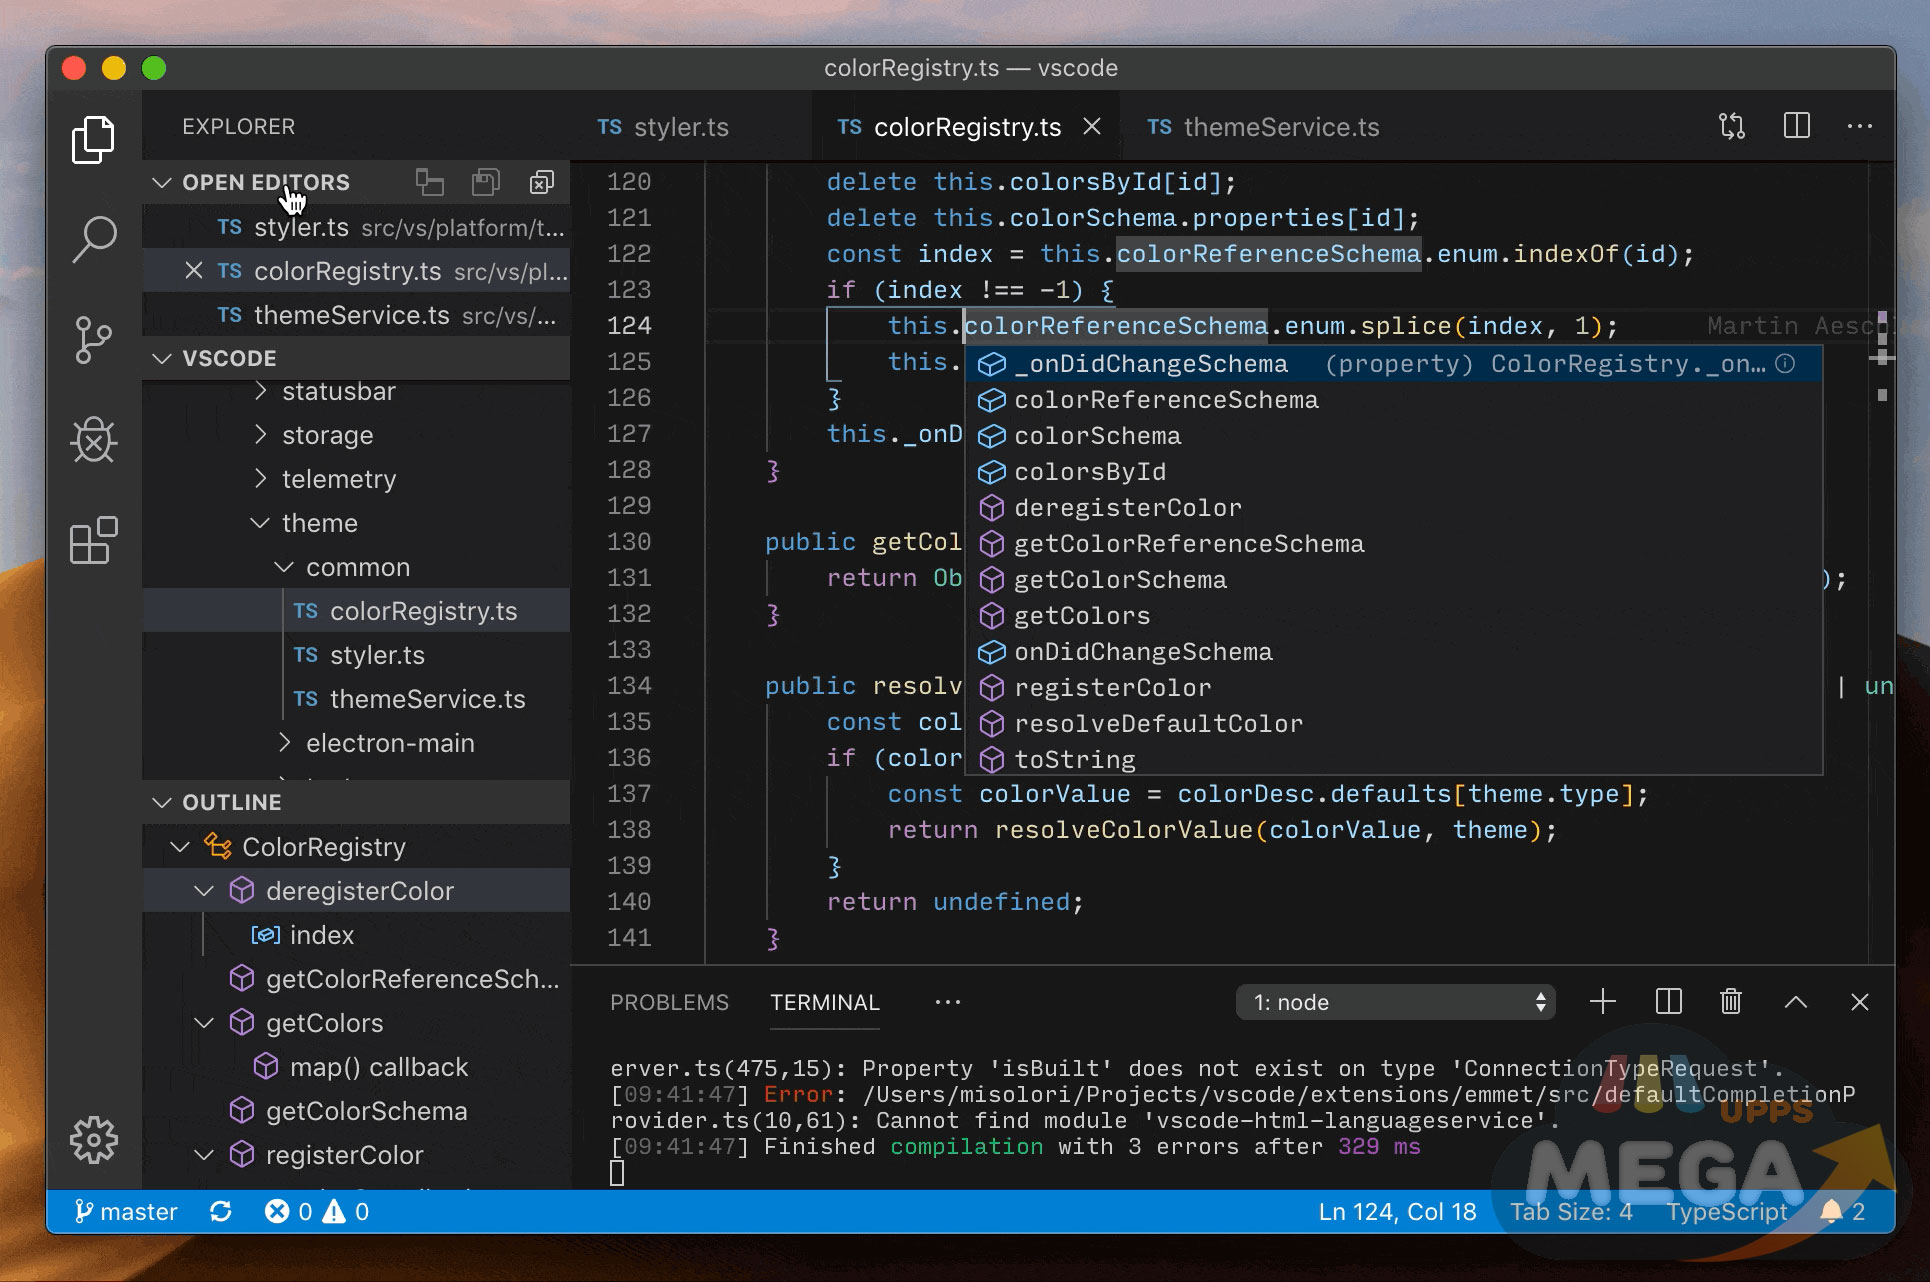The width and height of the screenshot is (1930, 1282).
Task: Click the editor overview ruler scrollbar
Action: pyautogui.click(x=1882, y=562)
